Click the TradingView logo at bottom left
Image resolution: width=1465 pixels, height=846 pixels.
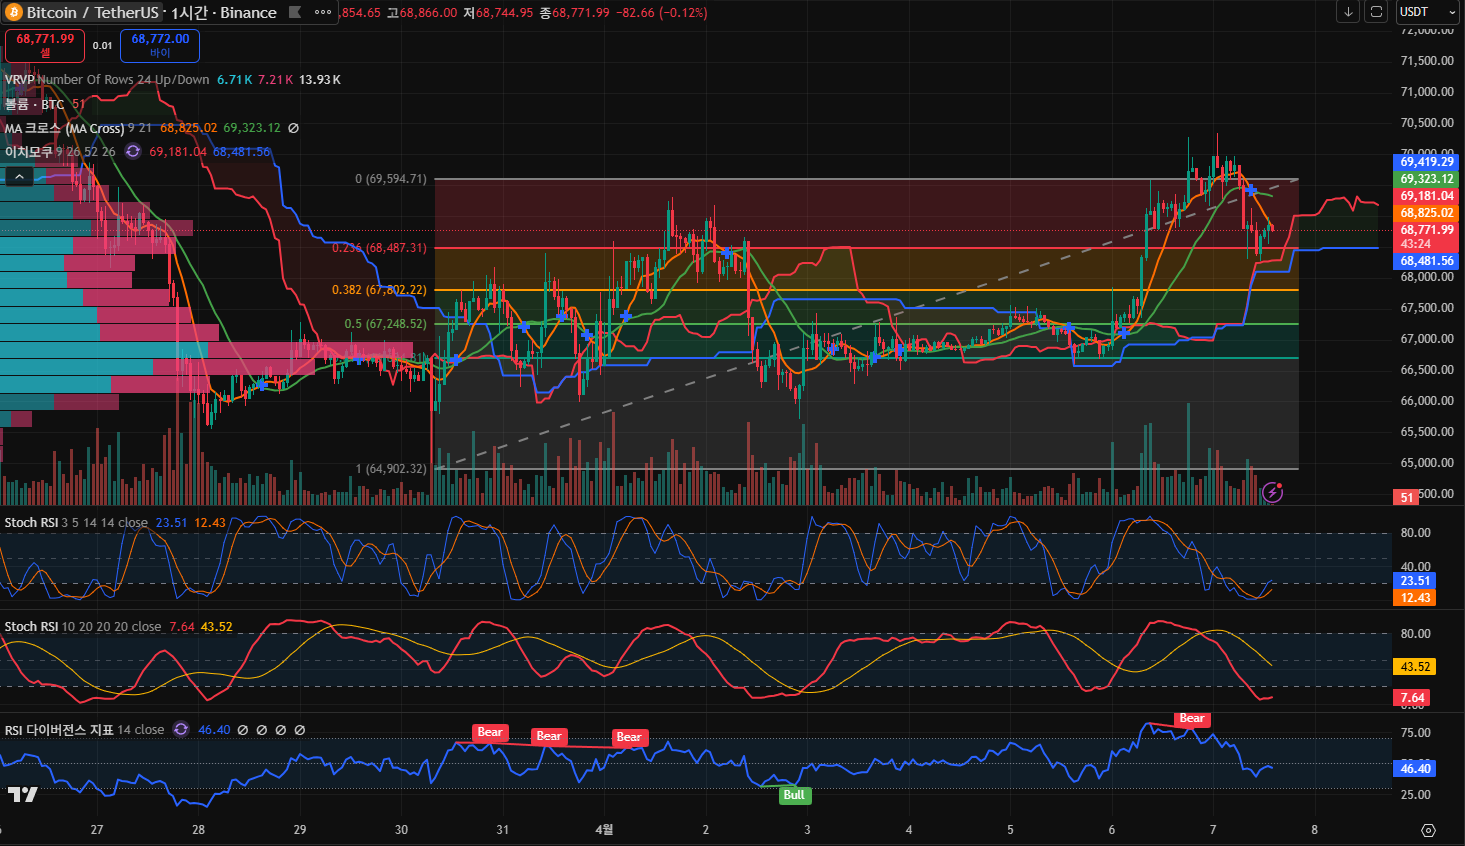point(22,794)
